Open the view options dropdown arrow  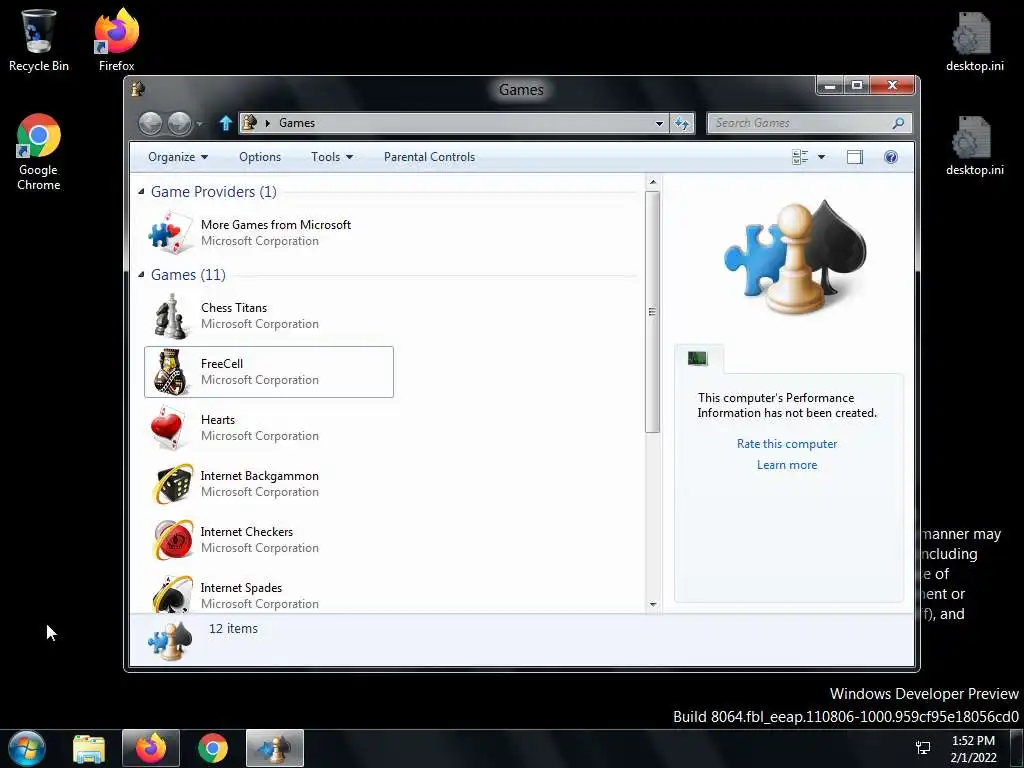coord(822,157)
